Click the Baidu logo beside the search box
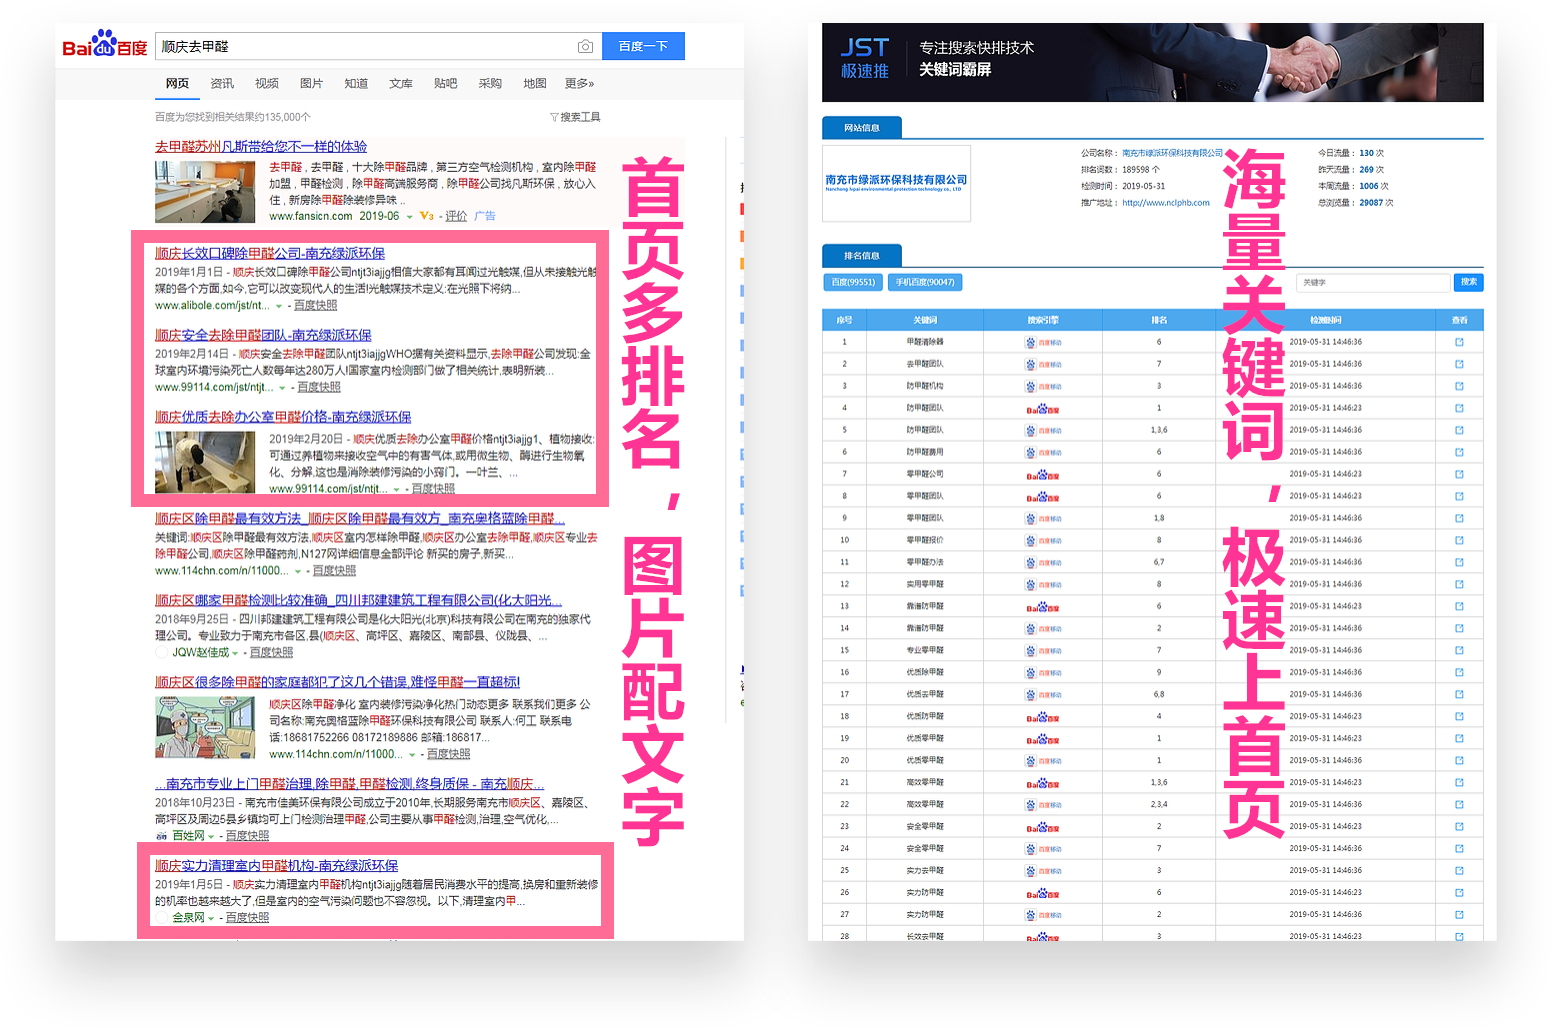 (x=105, y=45)
